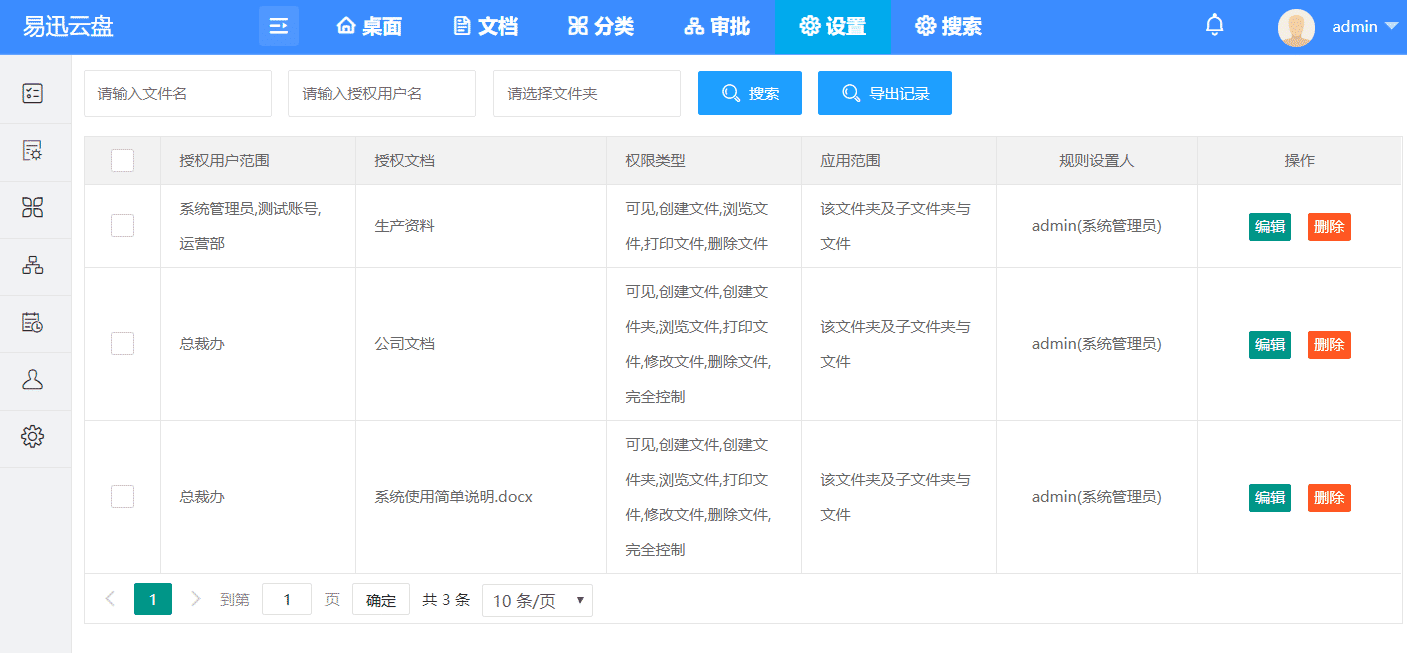The image size is (1407, 653).
Task: Check the checkbox on the 公司文档 row
Action: 122,343
